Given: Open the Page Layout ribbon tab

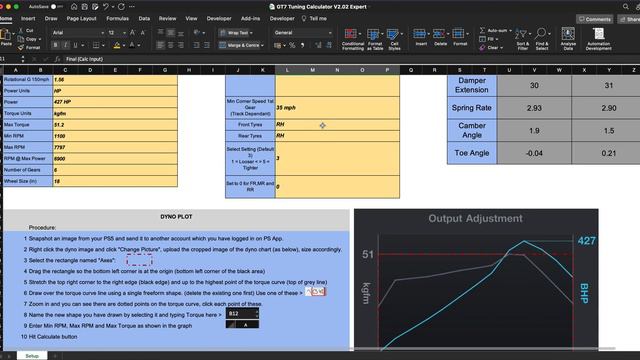Looking at the screenshot, I should point(81,19).
